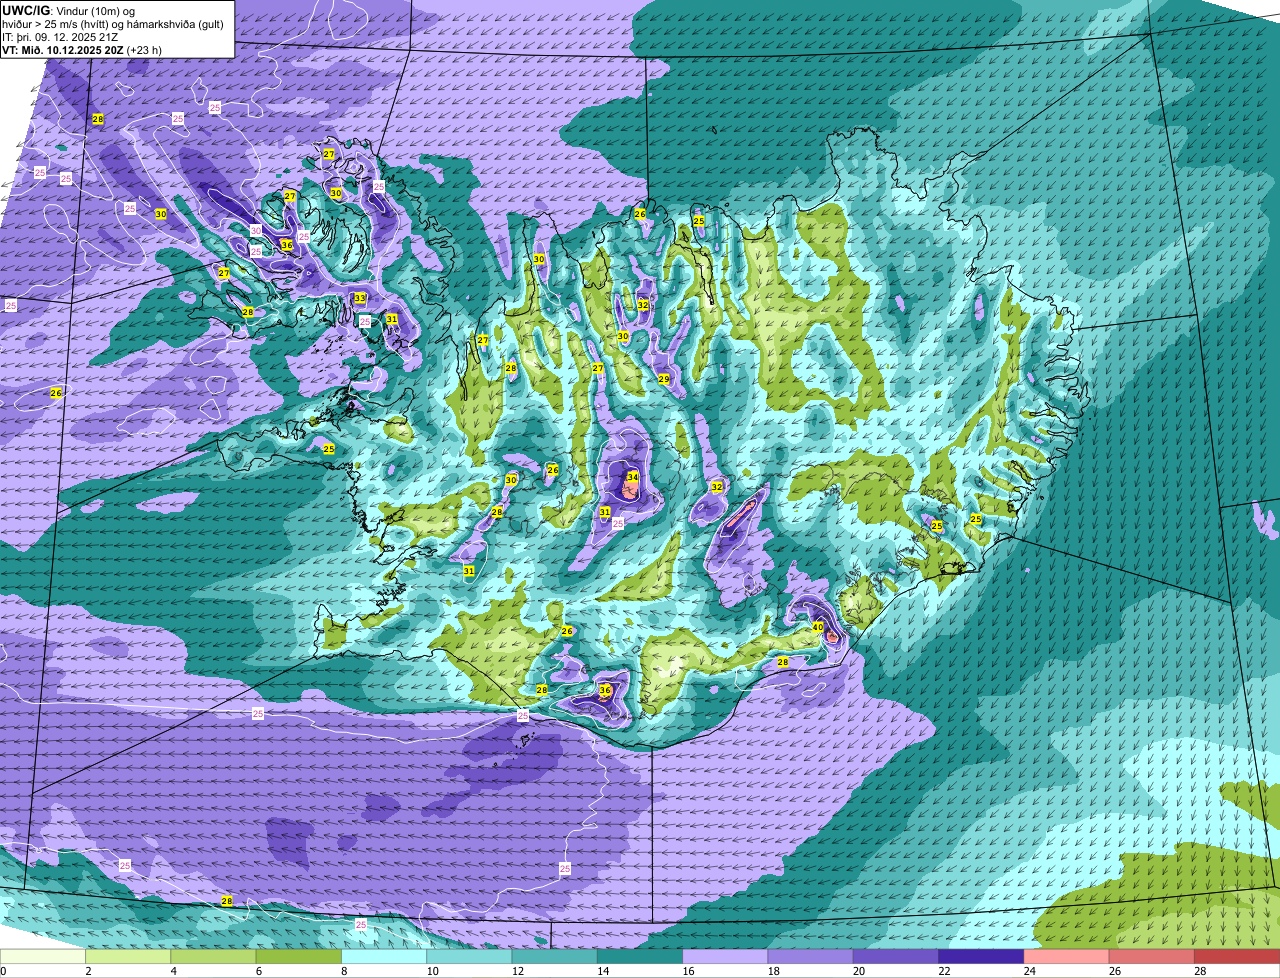The width and height of the screenshot is (1280, 978).
Task: Click the title line 'UWC/IG: Vindur (10m) og'
Action: point(68,10)
